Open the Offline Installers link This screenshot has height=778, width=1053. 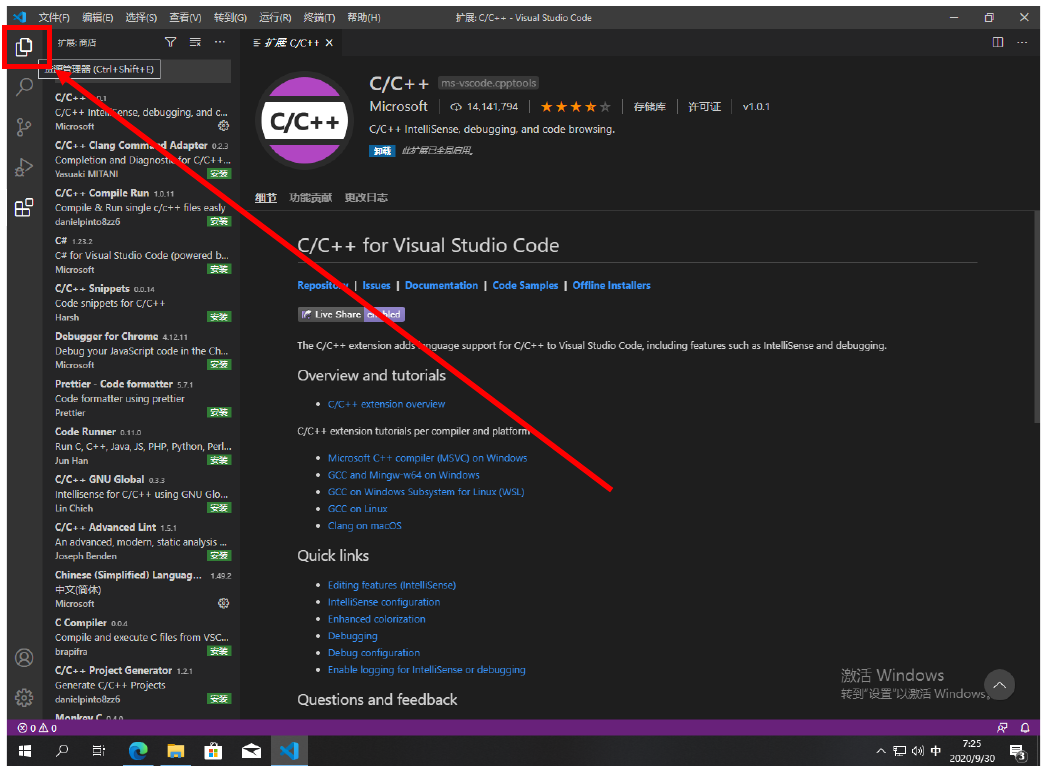[x=611, y=285]
